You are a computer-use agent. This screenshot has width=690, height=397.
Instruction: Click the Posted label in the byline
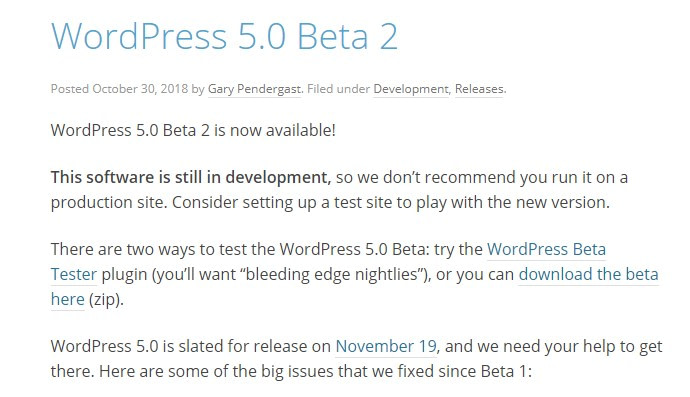[70, 89]
